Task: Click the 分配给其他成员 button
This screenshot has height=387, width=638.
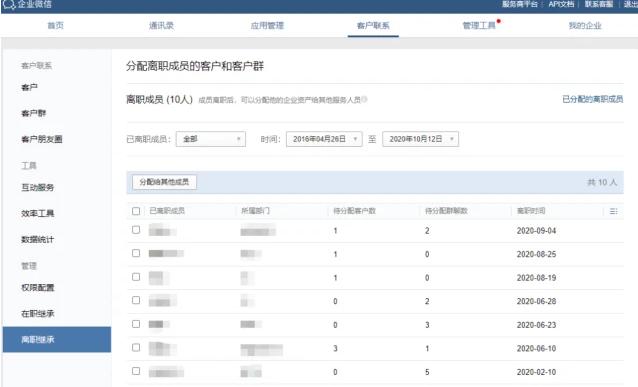Action: pyautogui.click(x=164, y=182)
